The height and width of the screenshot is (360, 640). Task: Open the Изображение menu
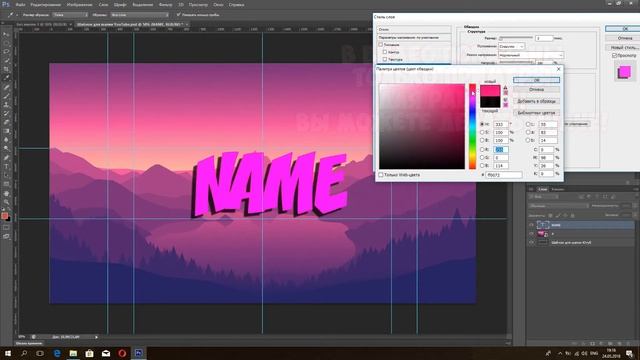tap(79, 4)
